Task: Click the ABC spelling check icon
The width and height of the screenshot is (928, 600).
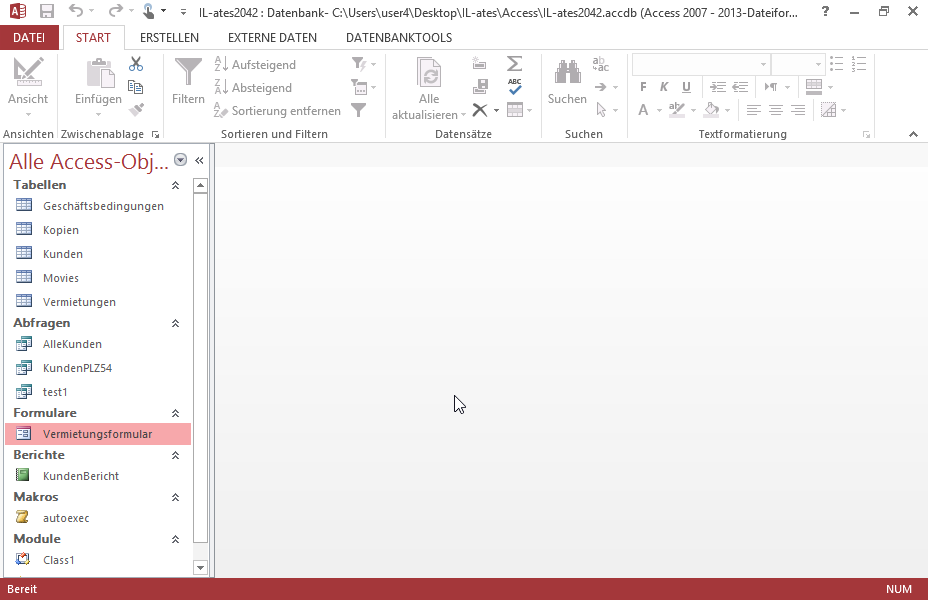Action: pyautogui.click(x=514, y=86)
